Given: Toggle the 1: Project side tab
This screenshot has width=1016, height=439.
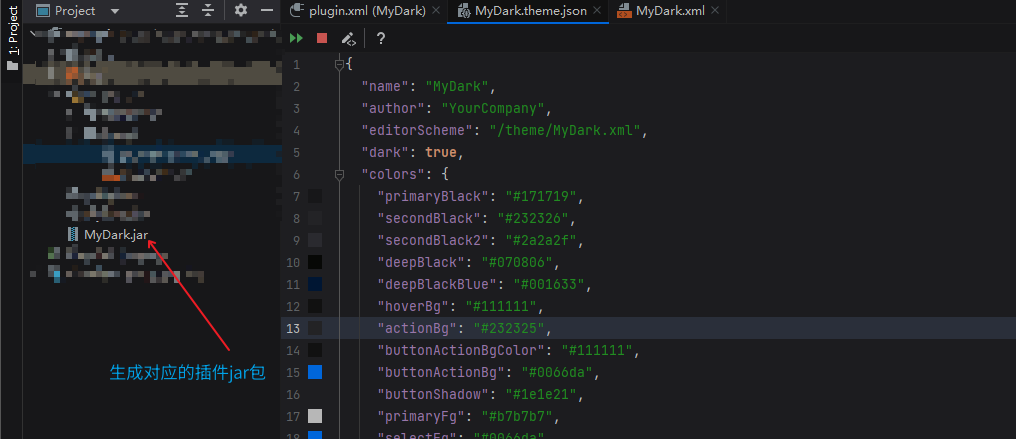Looking at the screenshot, I should 12,39.
